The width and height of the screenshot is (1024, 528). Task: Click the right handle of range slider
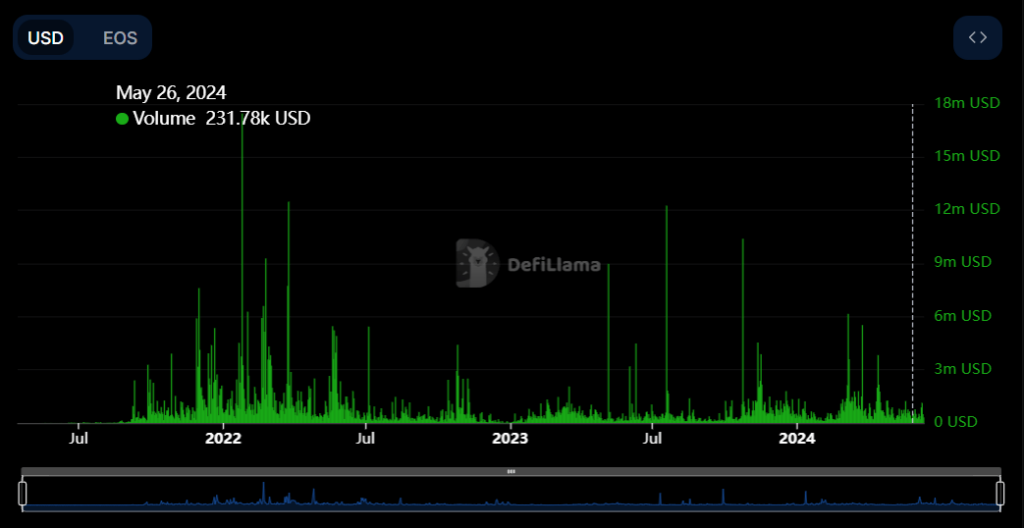point(1000,494)
